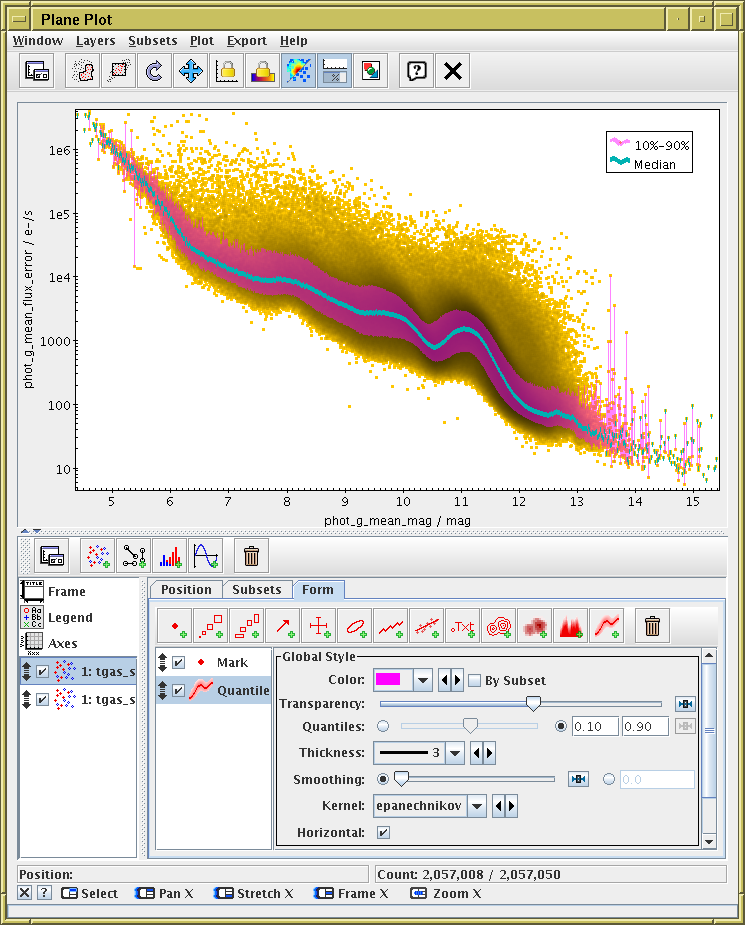The height and width of the screenshot is (925, 745).
Task: Add a contour form to layer
Action: pyautogui.click(x=499, y=627)
